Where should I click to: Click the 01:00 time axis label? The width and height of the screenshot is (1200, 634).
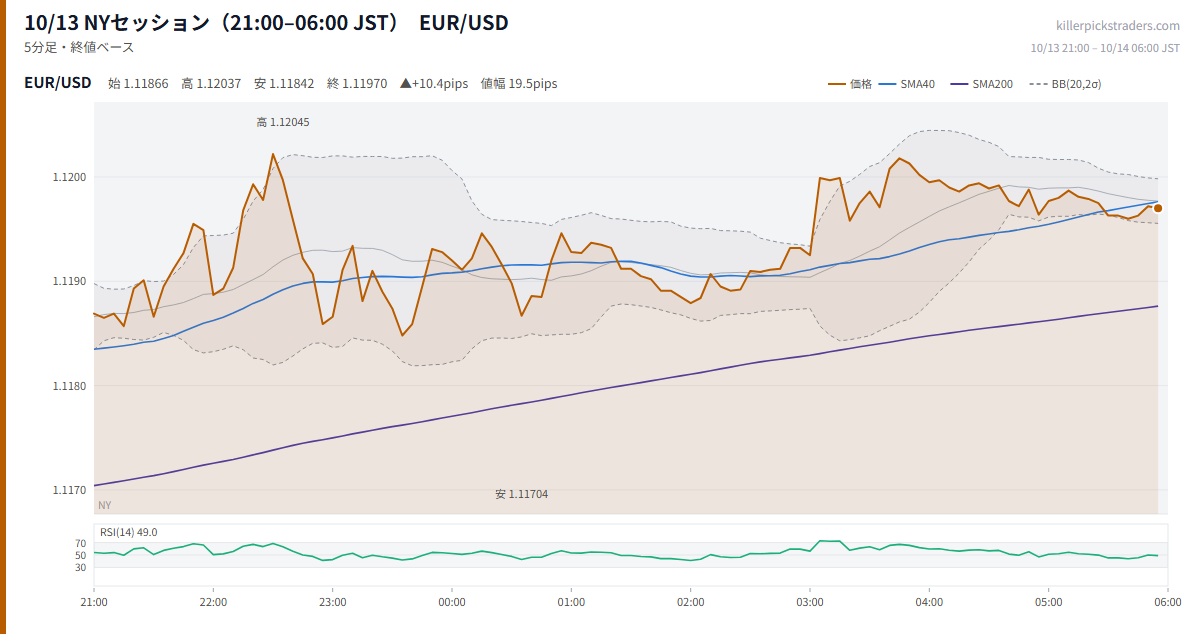pos(571,602)
